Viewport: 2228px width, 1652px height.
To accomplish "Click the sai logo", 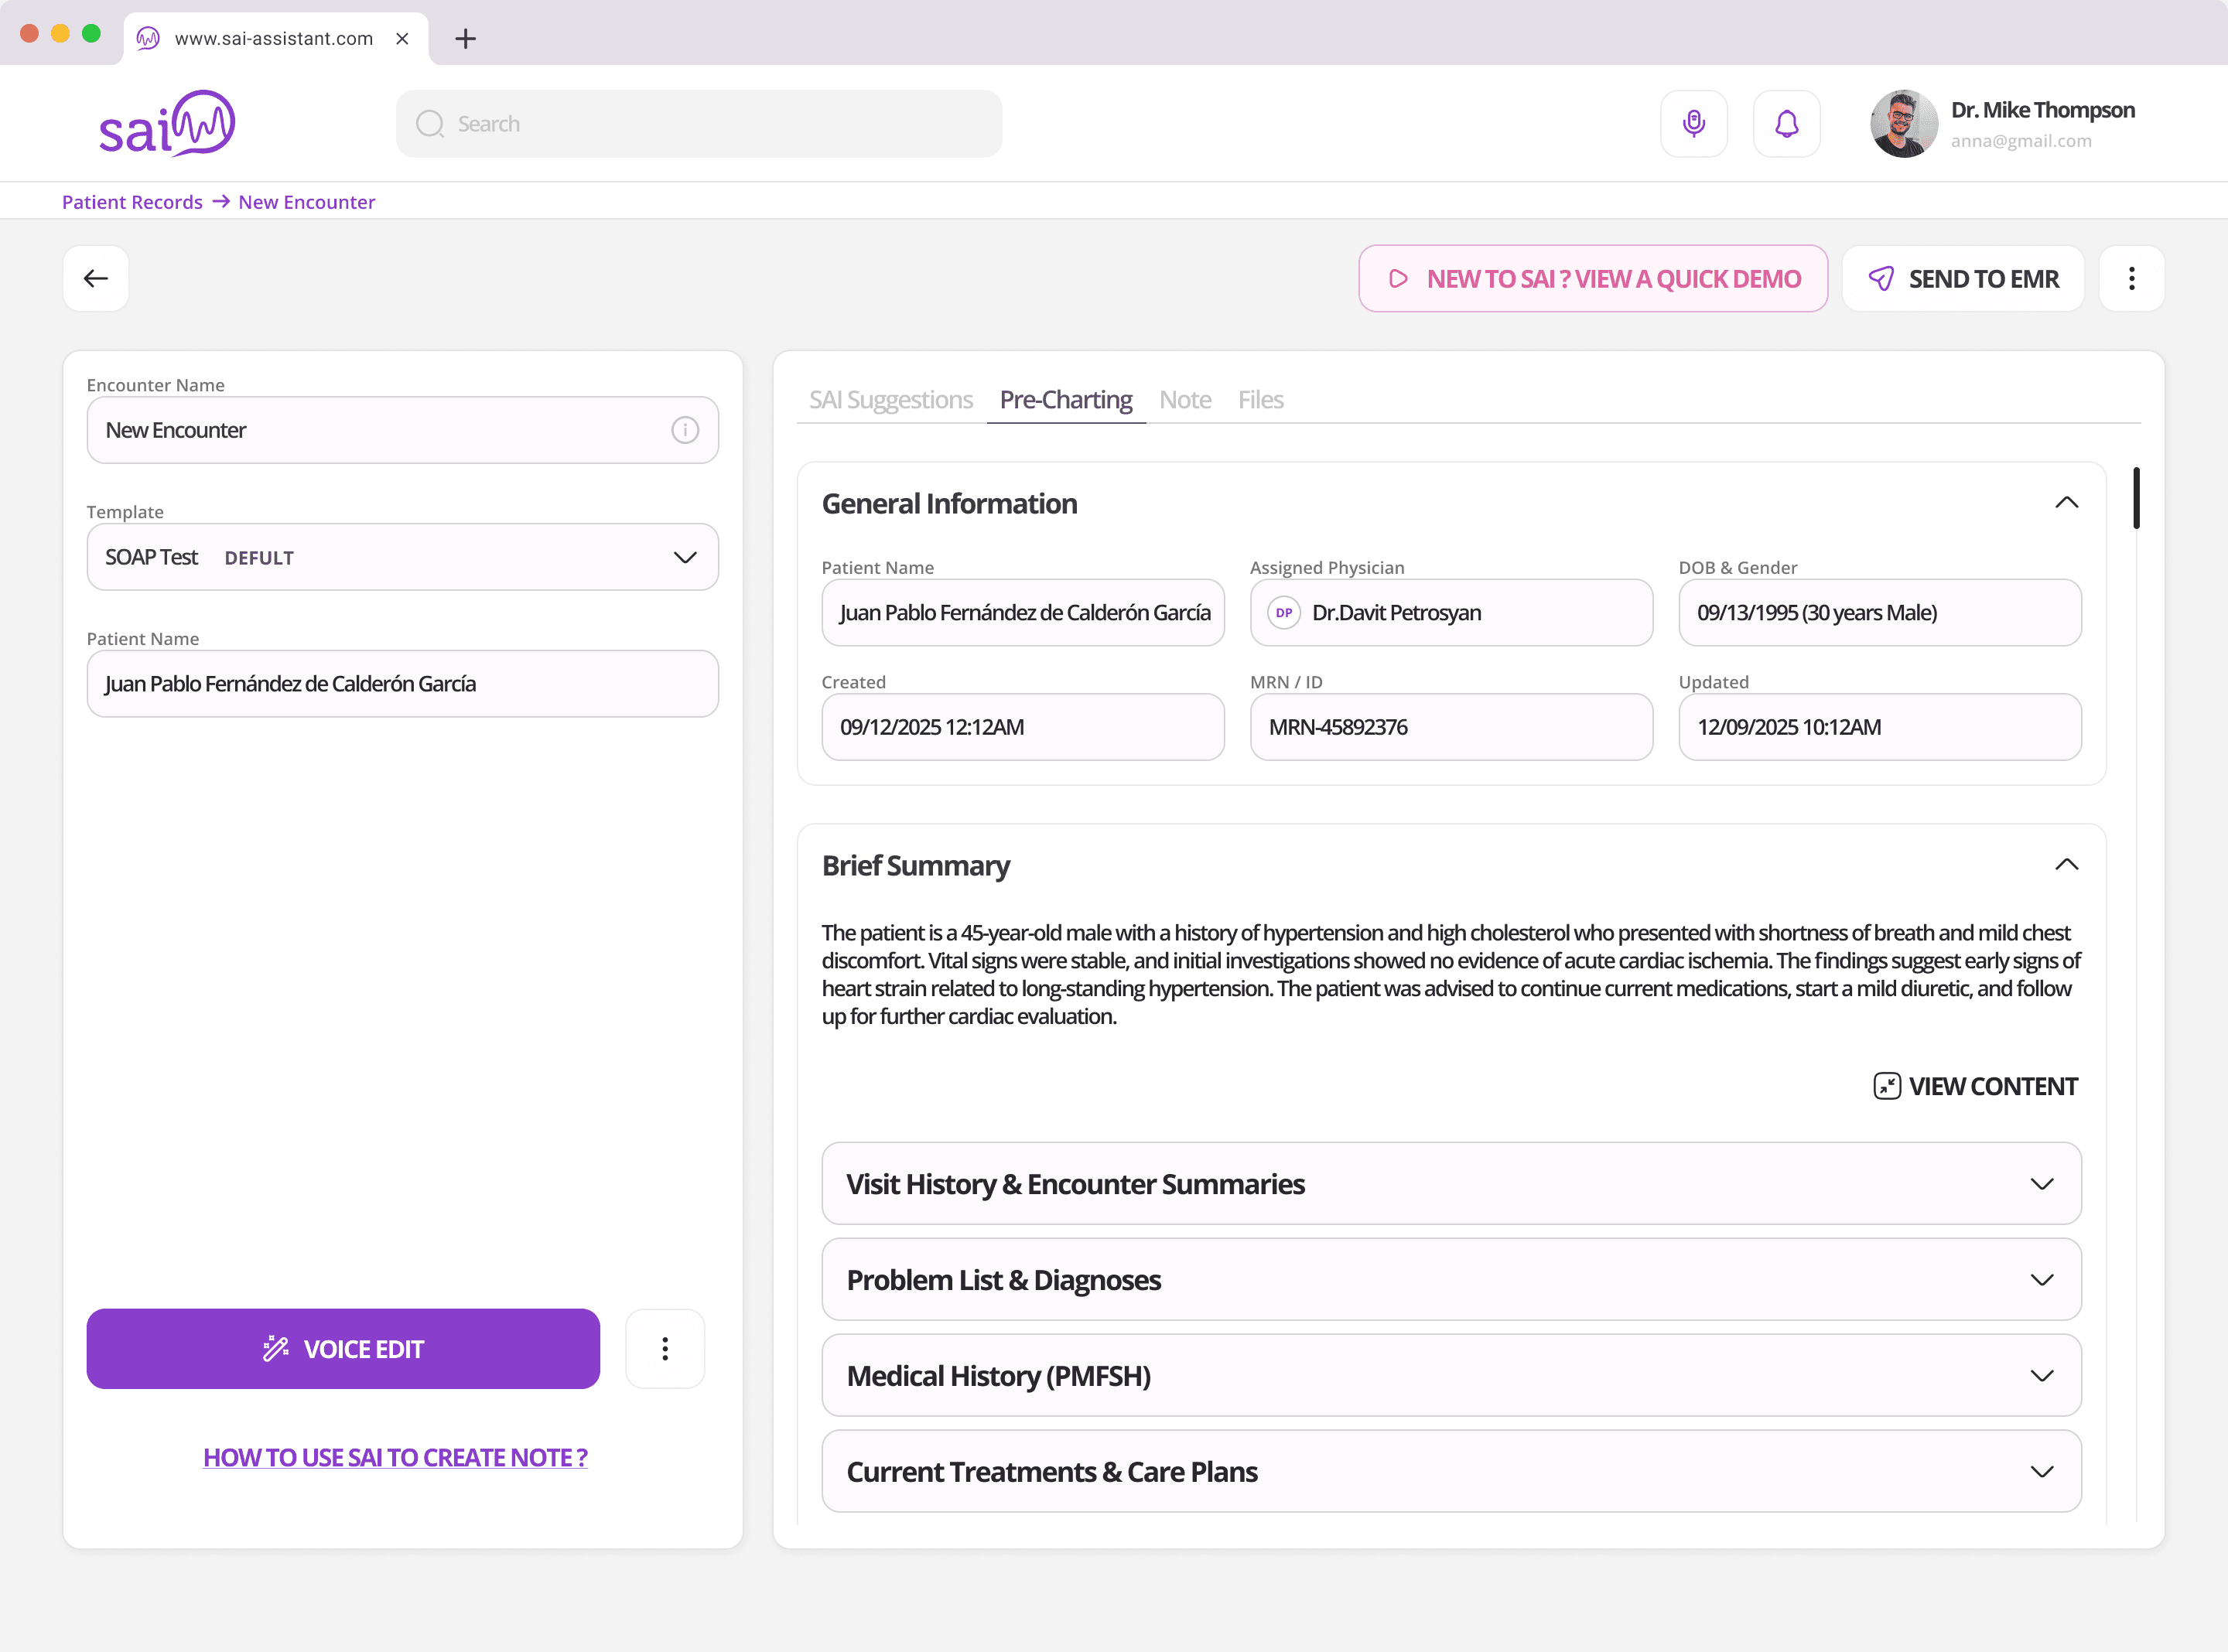I will pyautogui.click(x=167, y=123).
